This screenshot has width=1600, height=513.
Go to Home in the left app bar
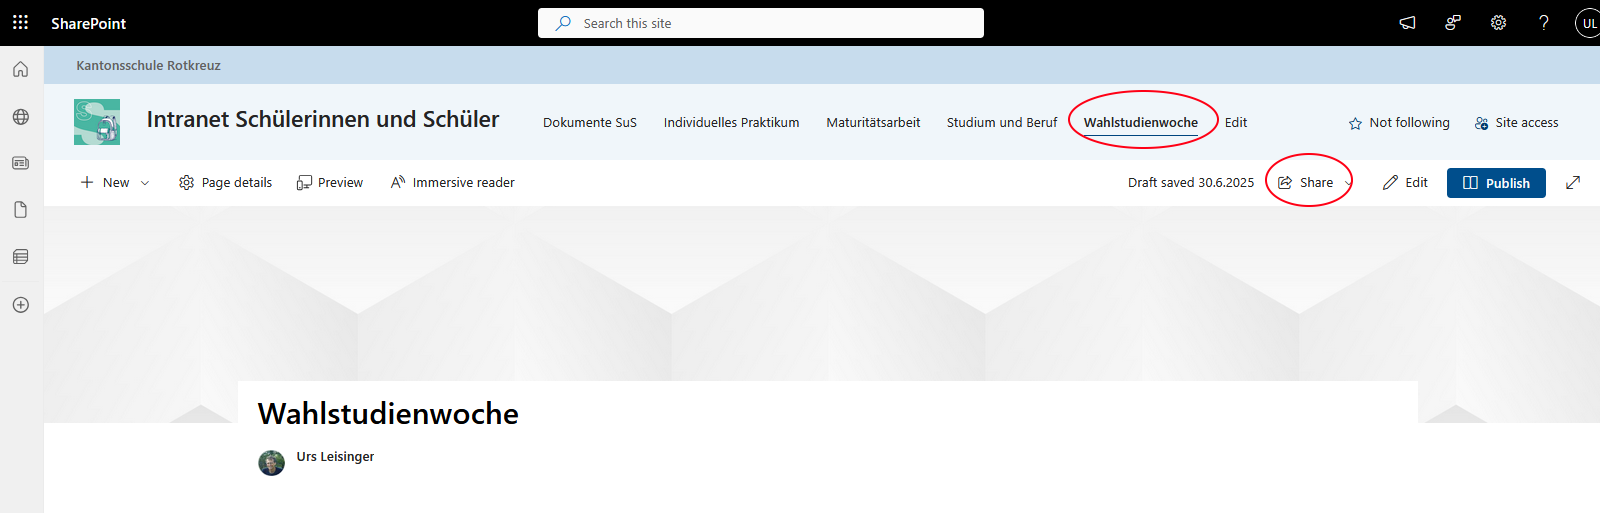pos(20,69)
